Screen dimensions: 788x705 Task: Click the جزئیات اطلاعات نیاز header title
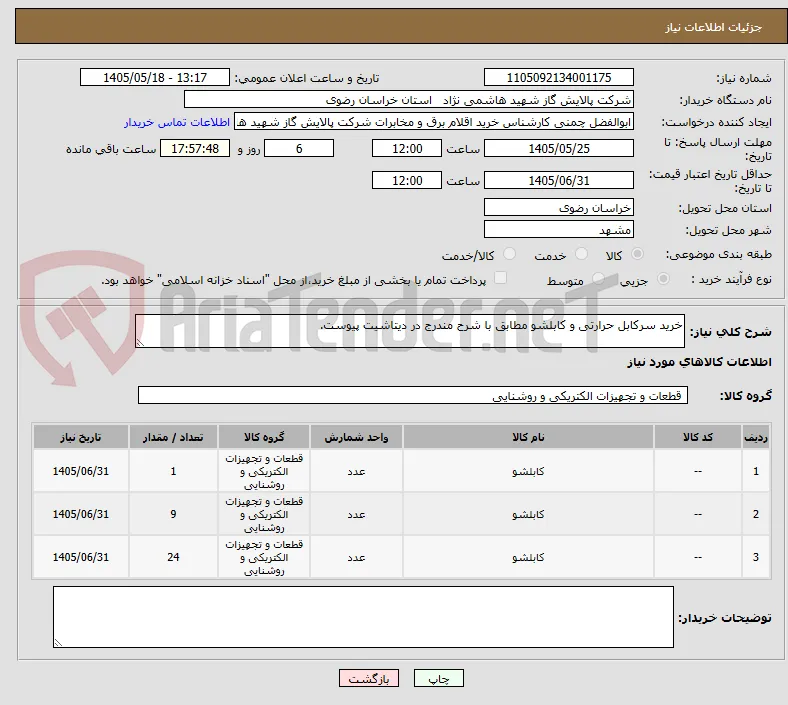click(x=714, y=27)
